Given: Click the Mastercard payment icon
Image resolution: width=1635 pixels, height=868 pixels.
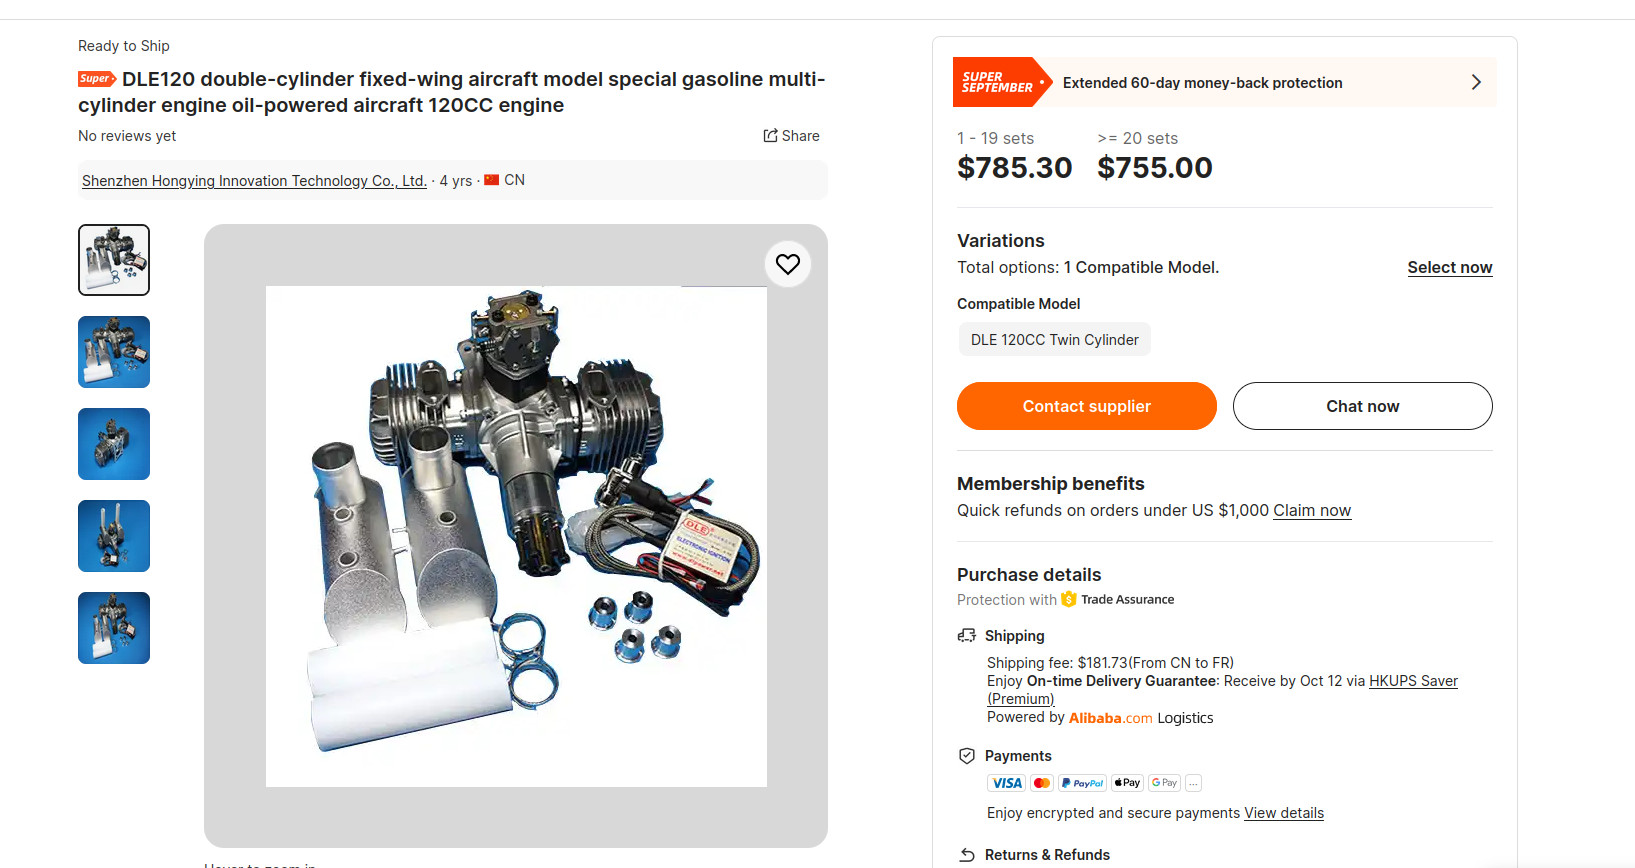Looking at the screenshot, I should tap(1041, 782).
